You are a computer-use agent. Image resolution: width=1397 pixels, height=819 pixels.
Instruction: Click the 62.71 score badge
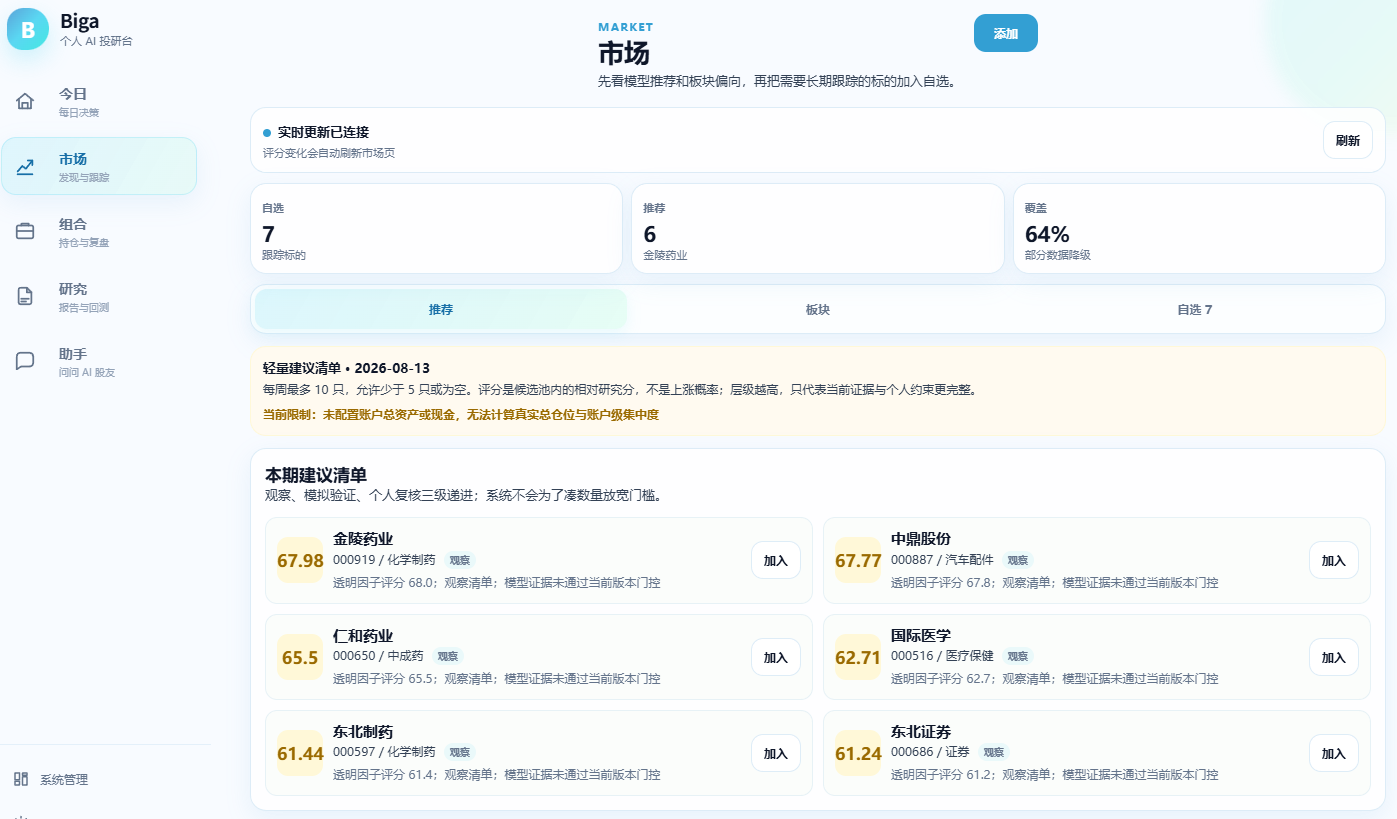point(858,657)
